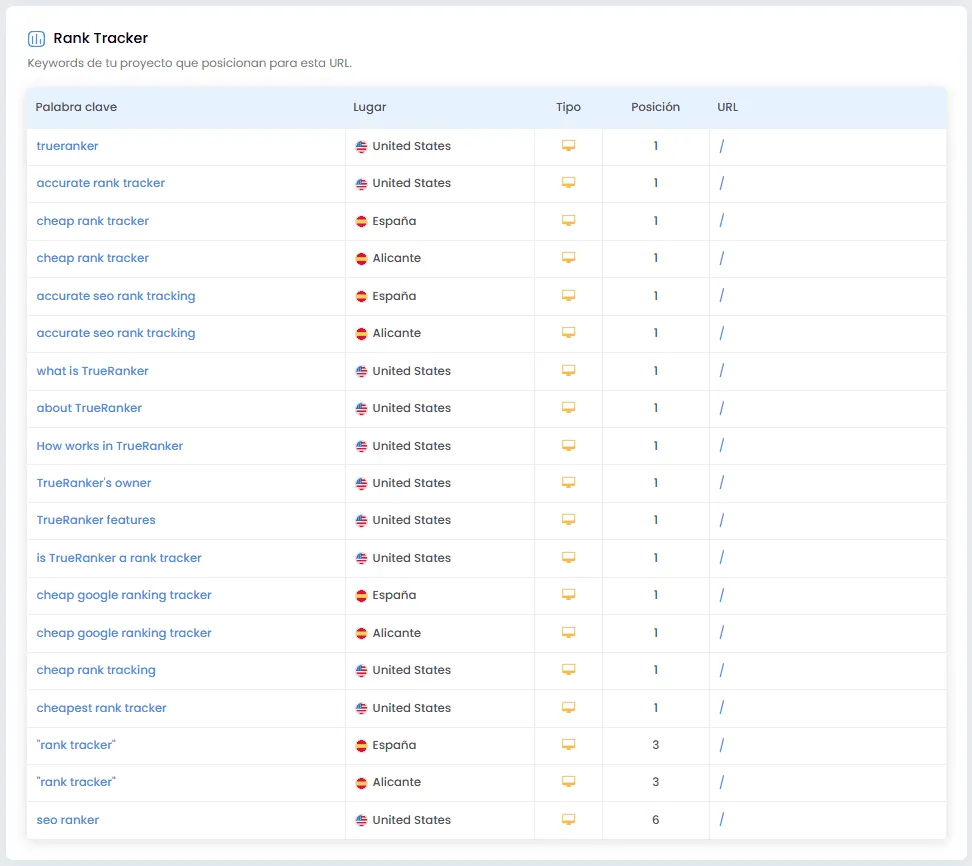972x866 pixels.
Task: Click position value 6 in seo ranker row
Action: pyautogui.click(x=655, y=820)
